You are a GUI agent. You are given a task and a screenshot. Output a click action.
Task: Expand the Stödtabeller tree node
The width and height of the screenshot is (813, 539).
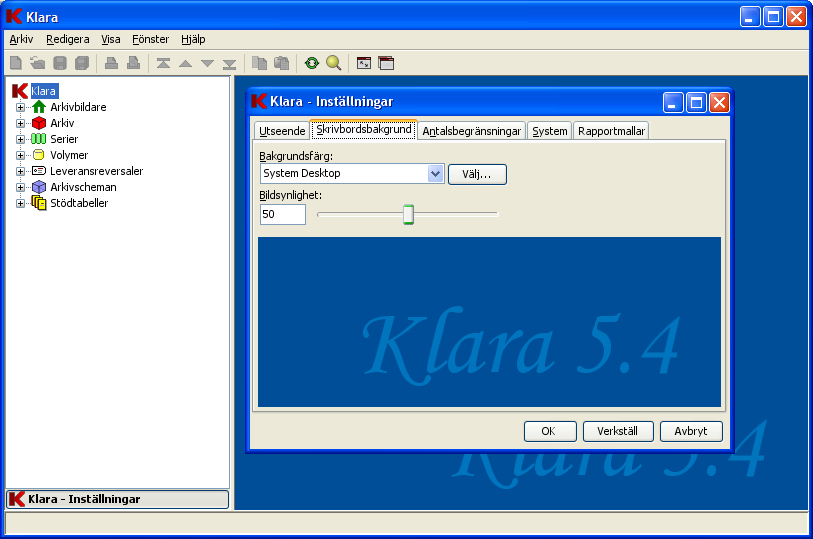[x=20, y=203]
